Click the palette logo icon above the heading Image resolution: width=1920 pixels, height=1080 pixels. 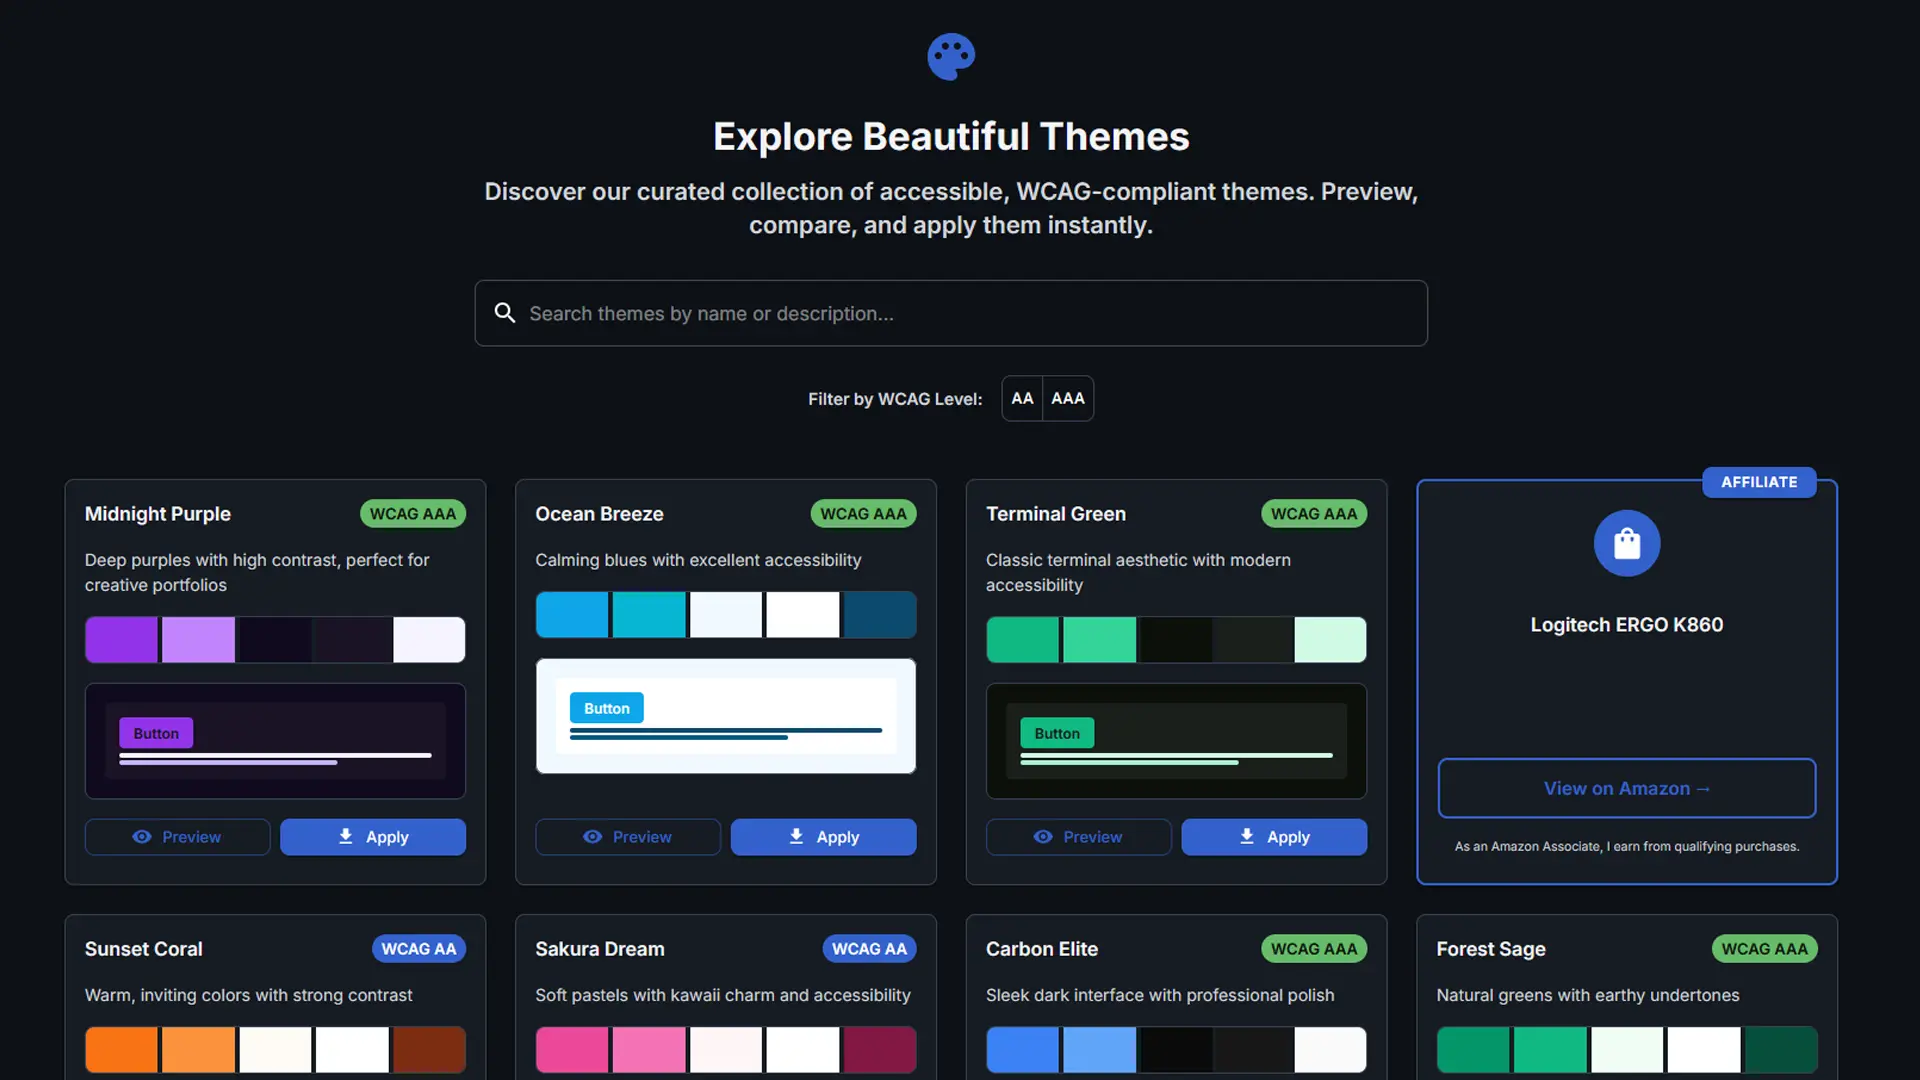(950, 57)
